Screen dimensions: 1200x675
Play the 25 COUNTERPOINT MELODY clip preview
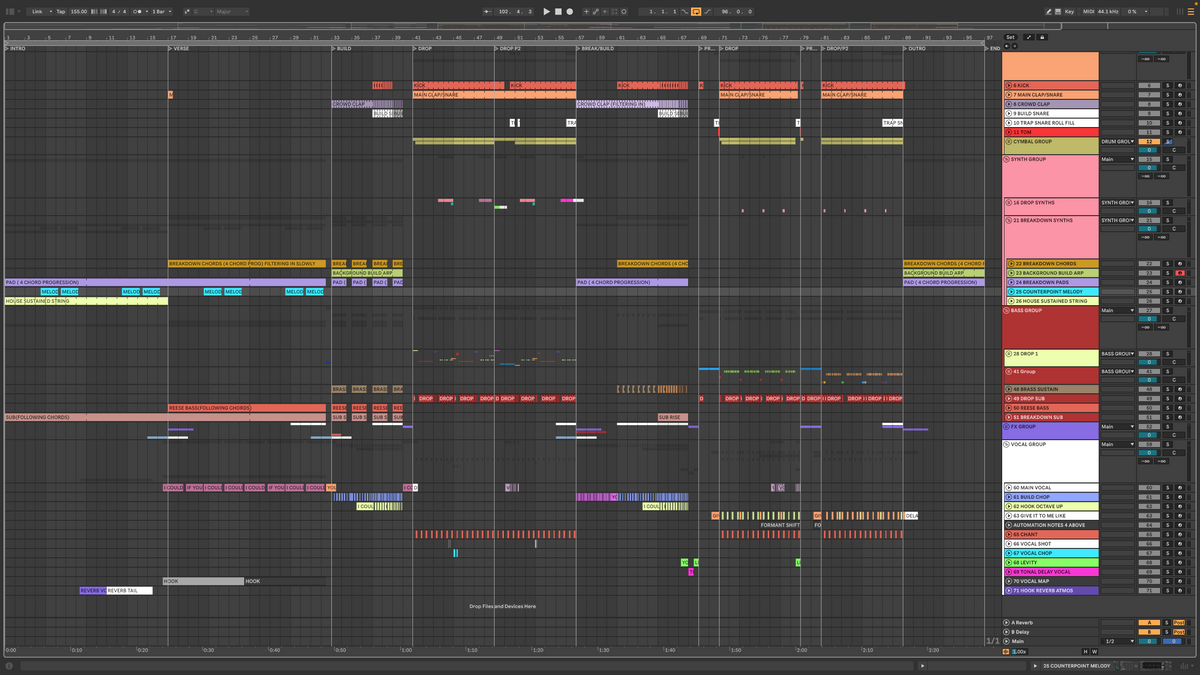pos(1035,665)
